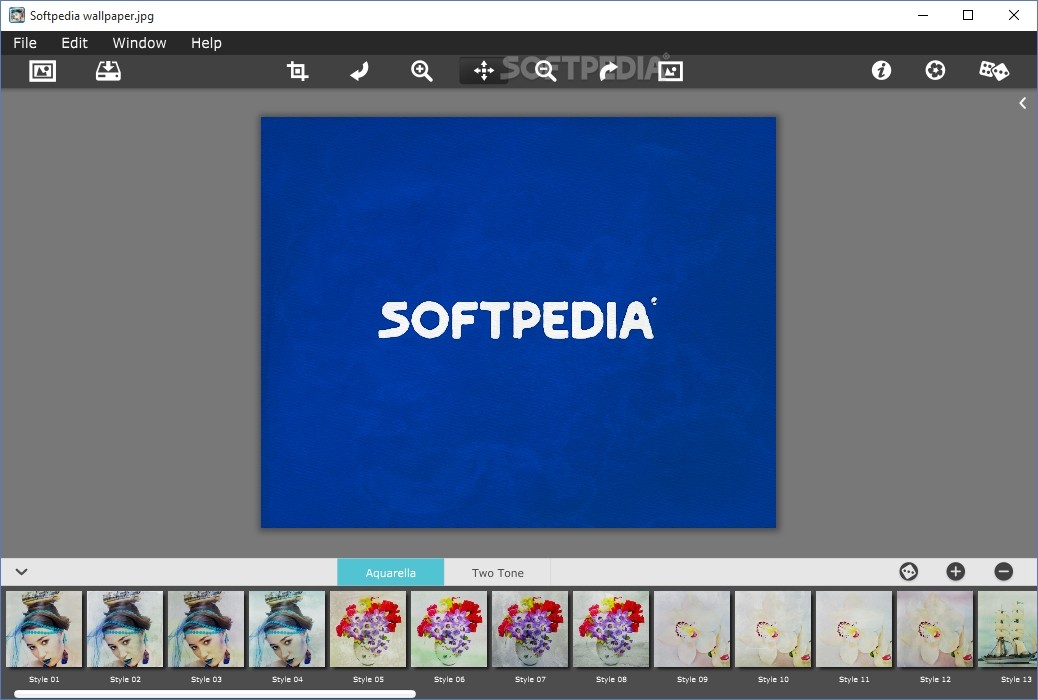
Task: Select the Crop tool
Action: [x=297, y=71]
